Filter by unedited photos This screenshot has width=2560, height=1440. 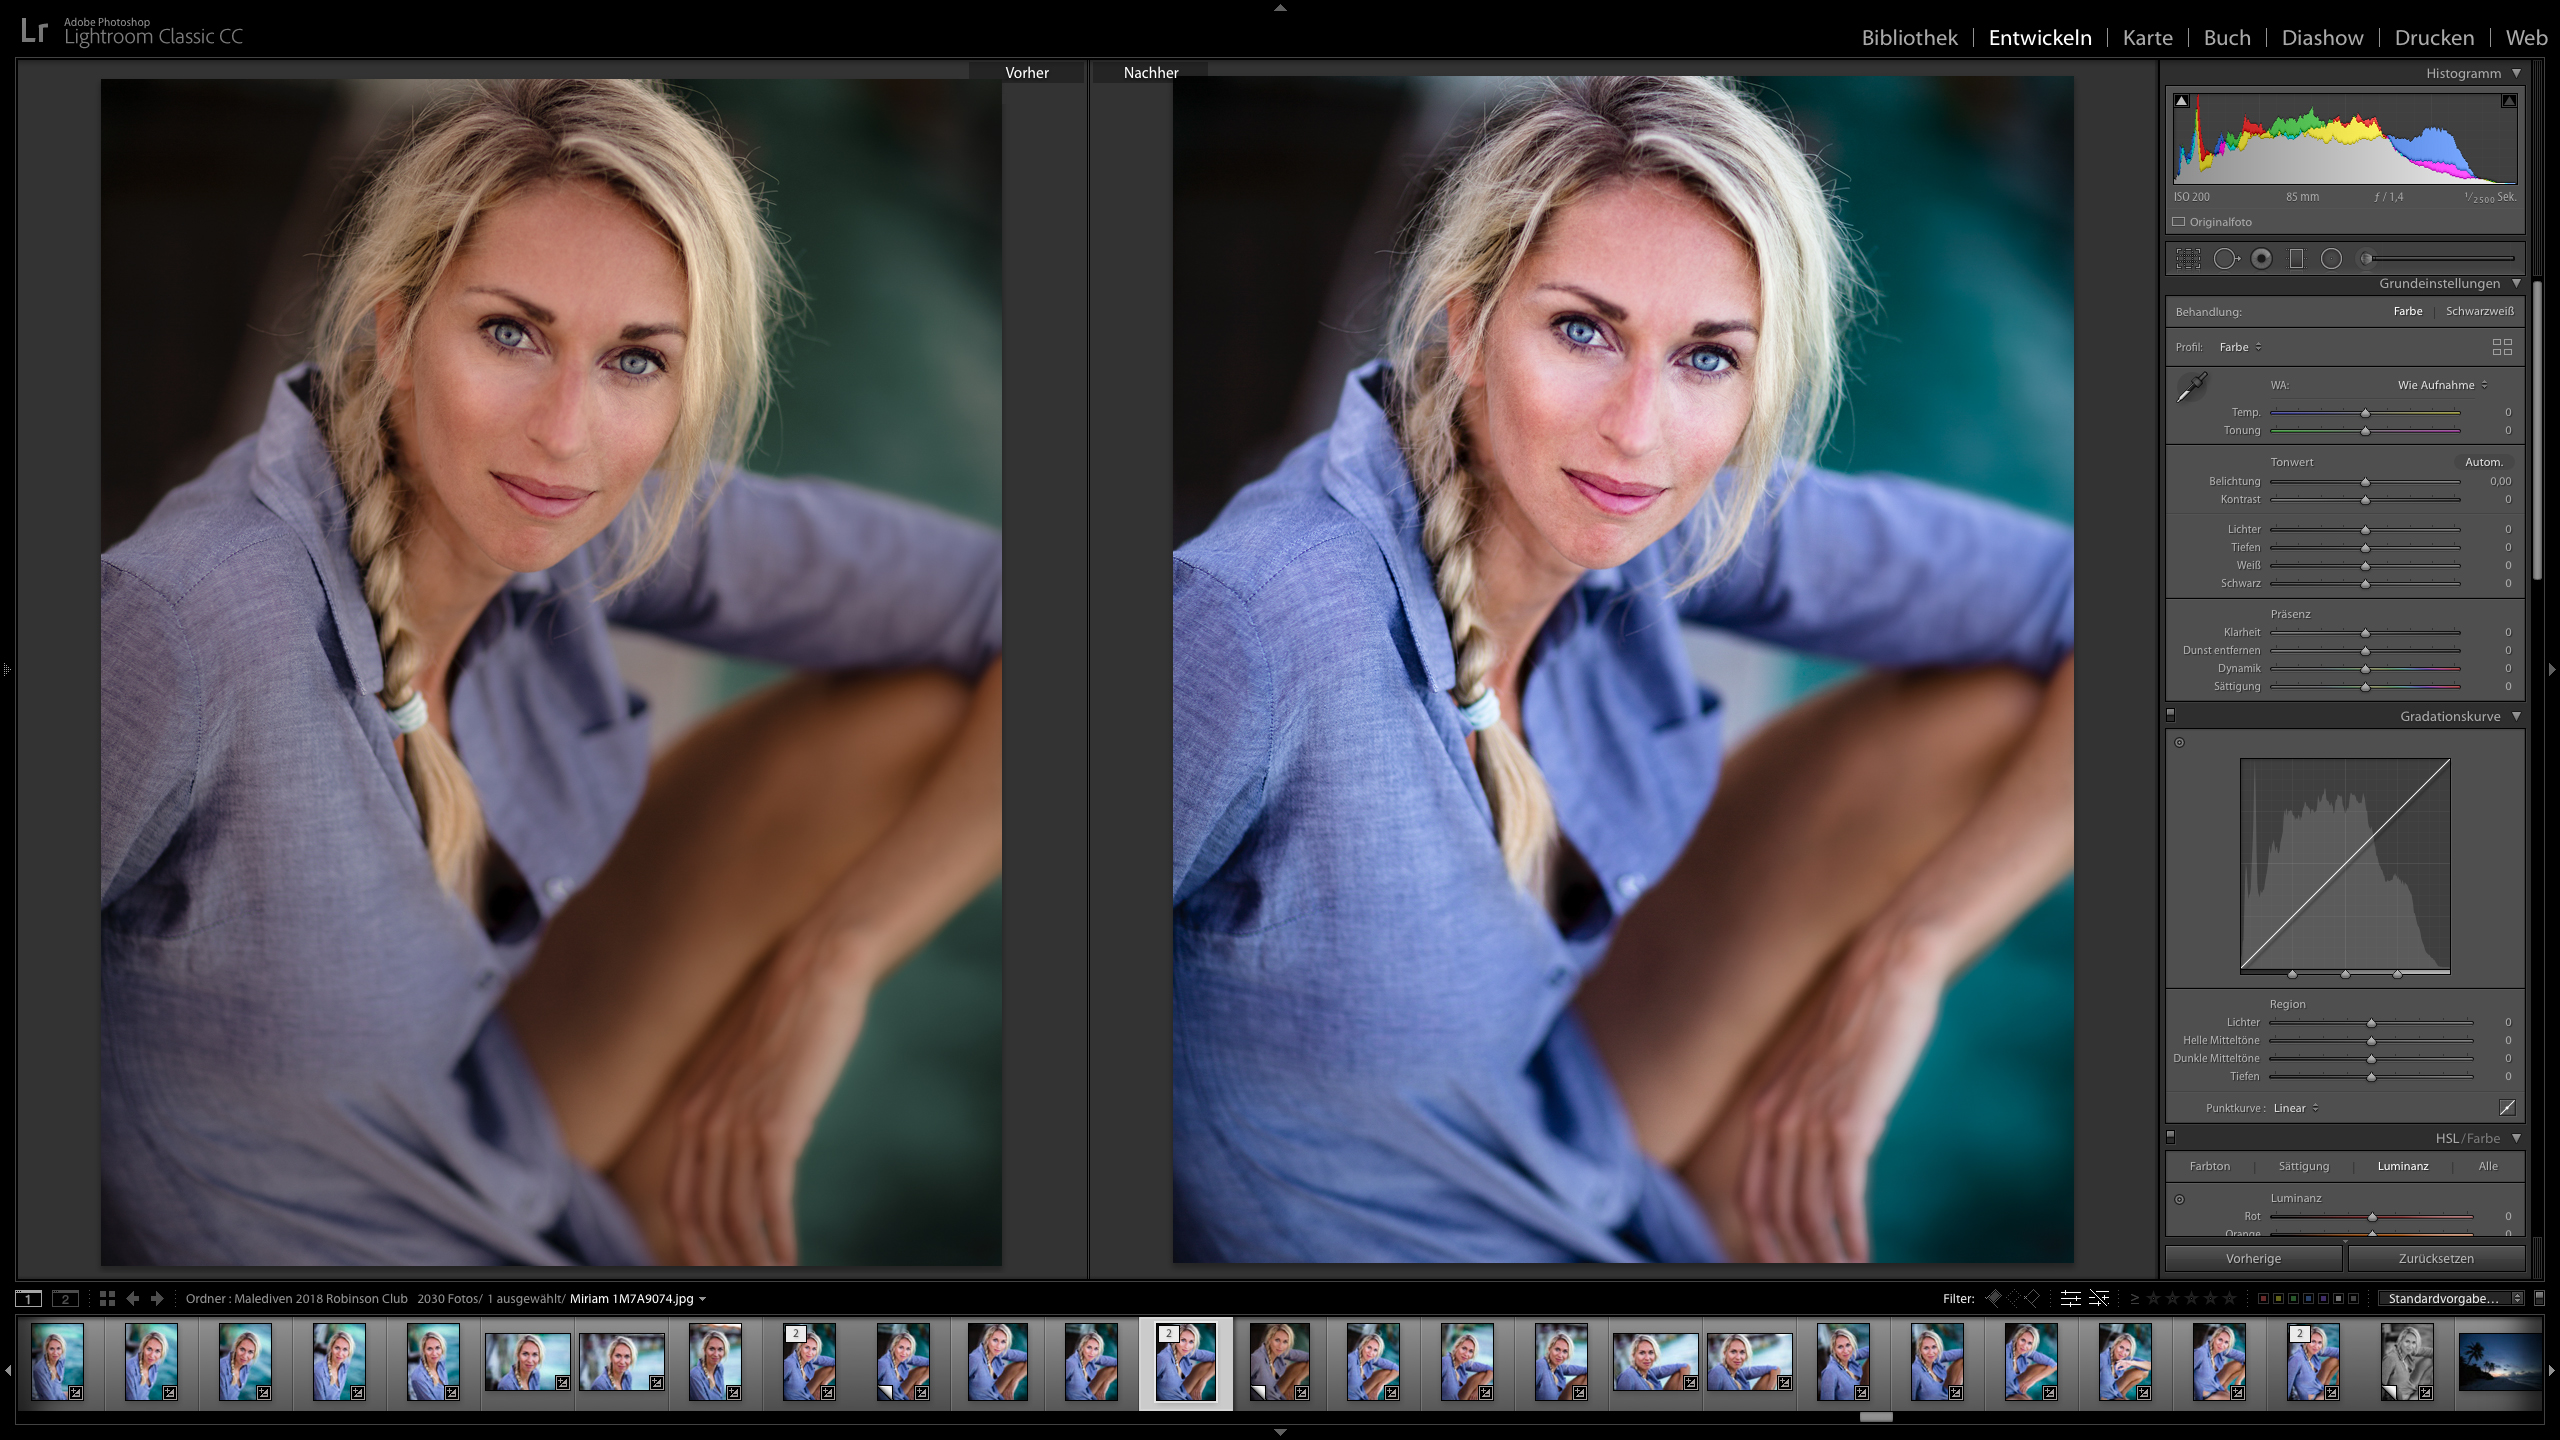point(2099,1298)
